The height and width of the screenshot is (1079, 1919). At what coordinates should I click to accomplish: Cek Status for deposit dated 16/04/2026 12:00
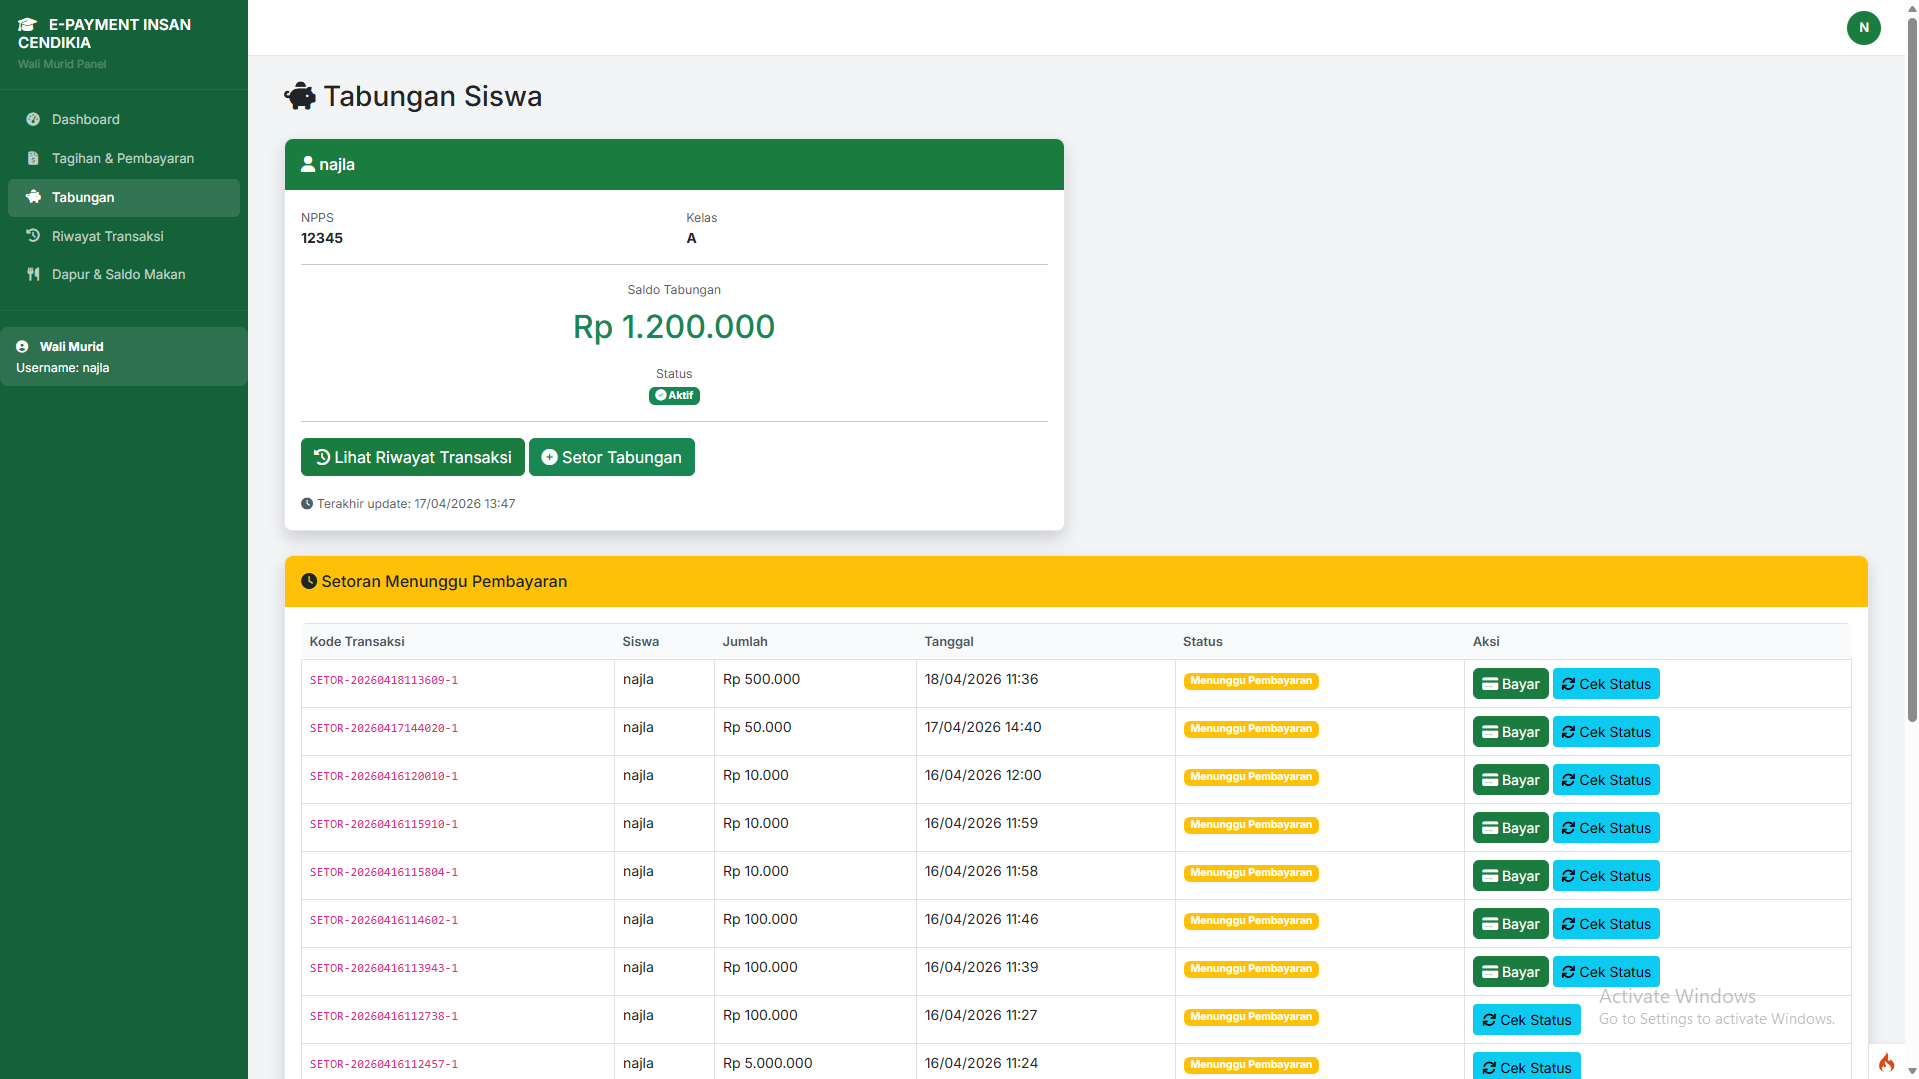click(1606, 780)
